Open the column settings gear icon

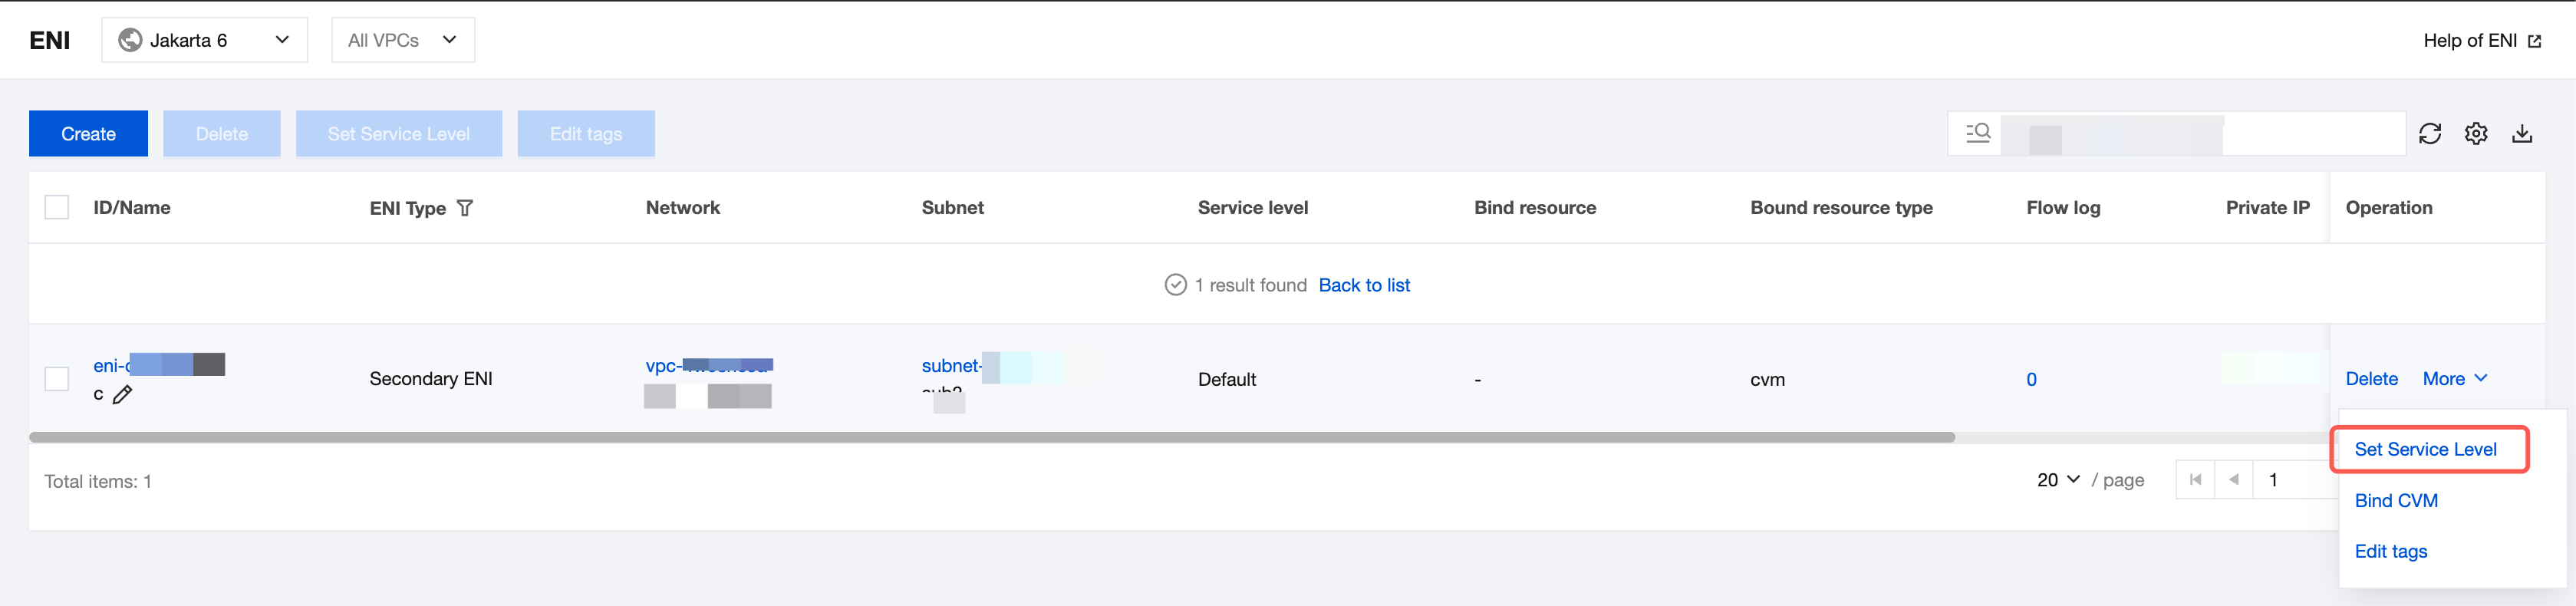coord(2475,134)
